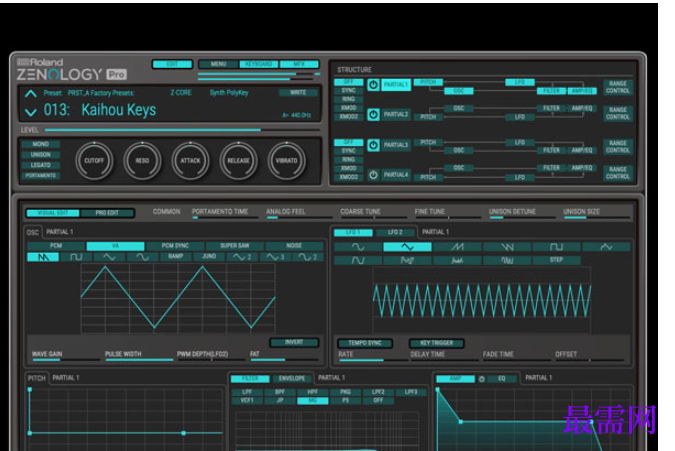Image resolution: width=675 pixels, height=451 pixels.
Task: Set LFO 1 shape to sine
Action: (358, 247)
